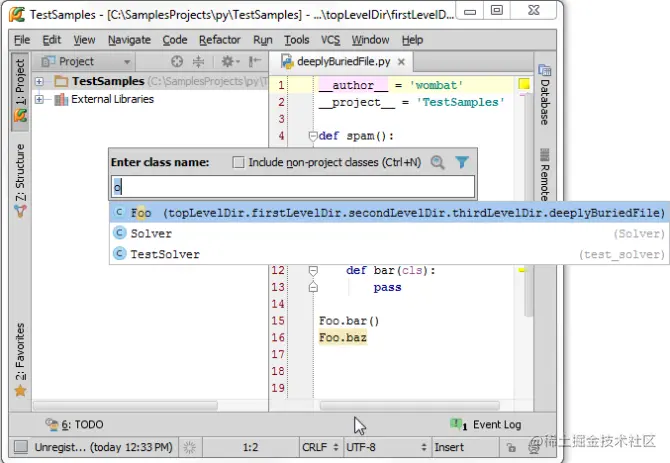
Task: Close the deeplyBuriedFile.py tab
Action: pos(401,62)
